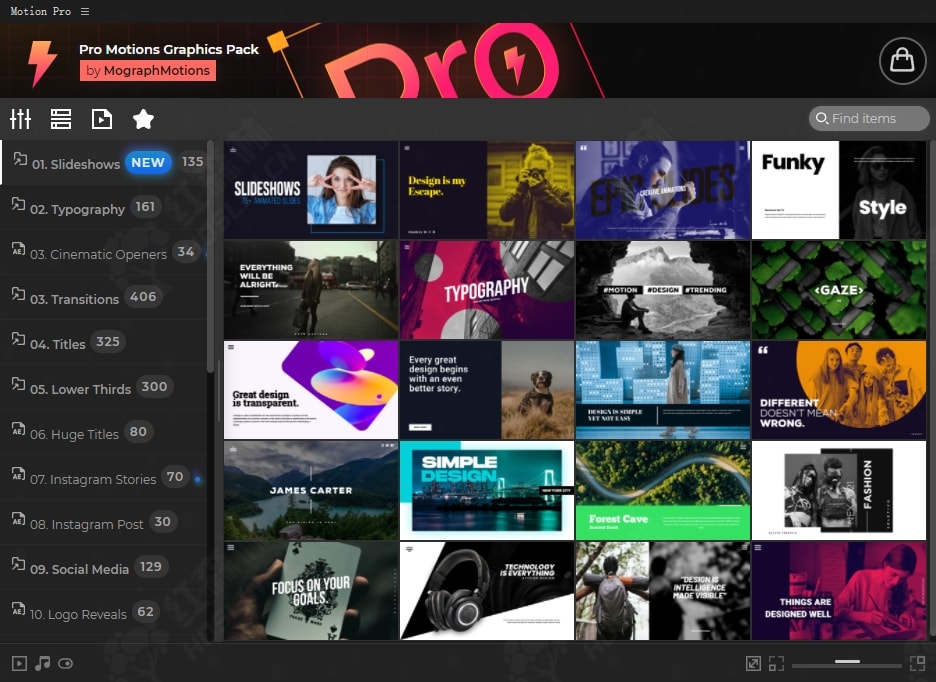Open the shopping bag store icon

pyautogui.click(x=902, y=60)
